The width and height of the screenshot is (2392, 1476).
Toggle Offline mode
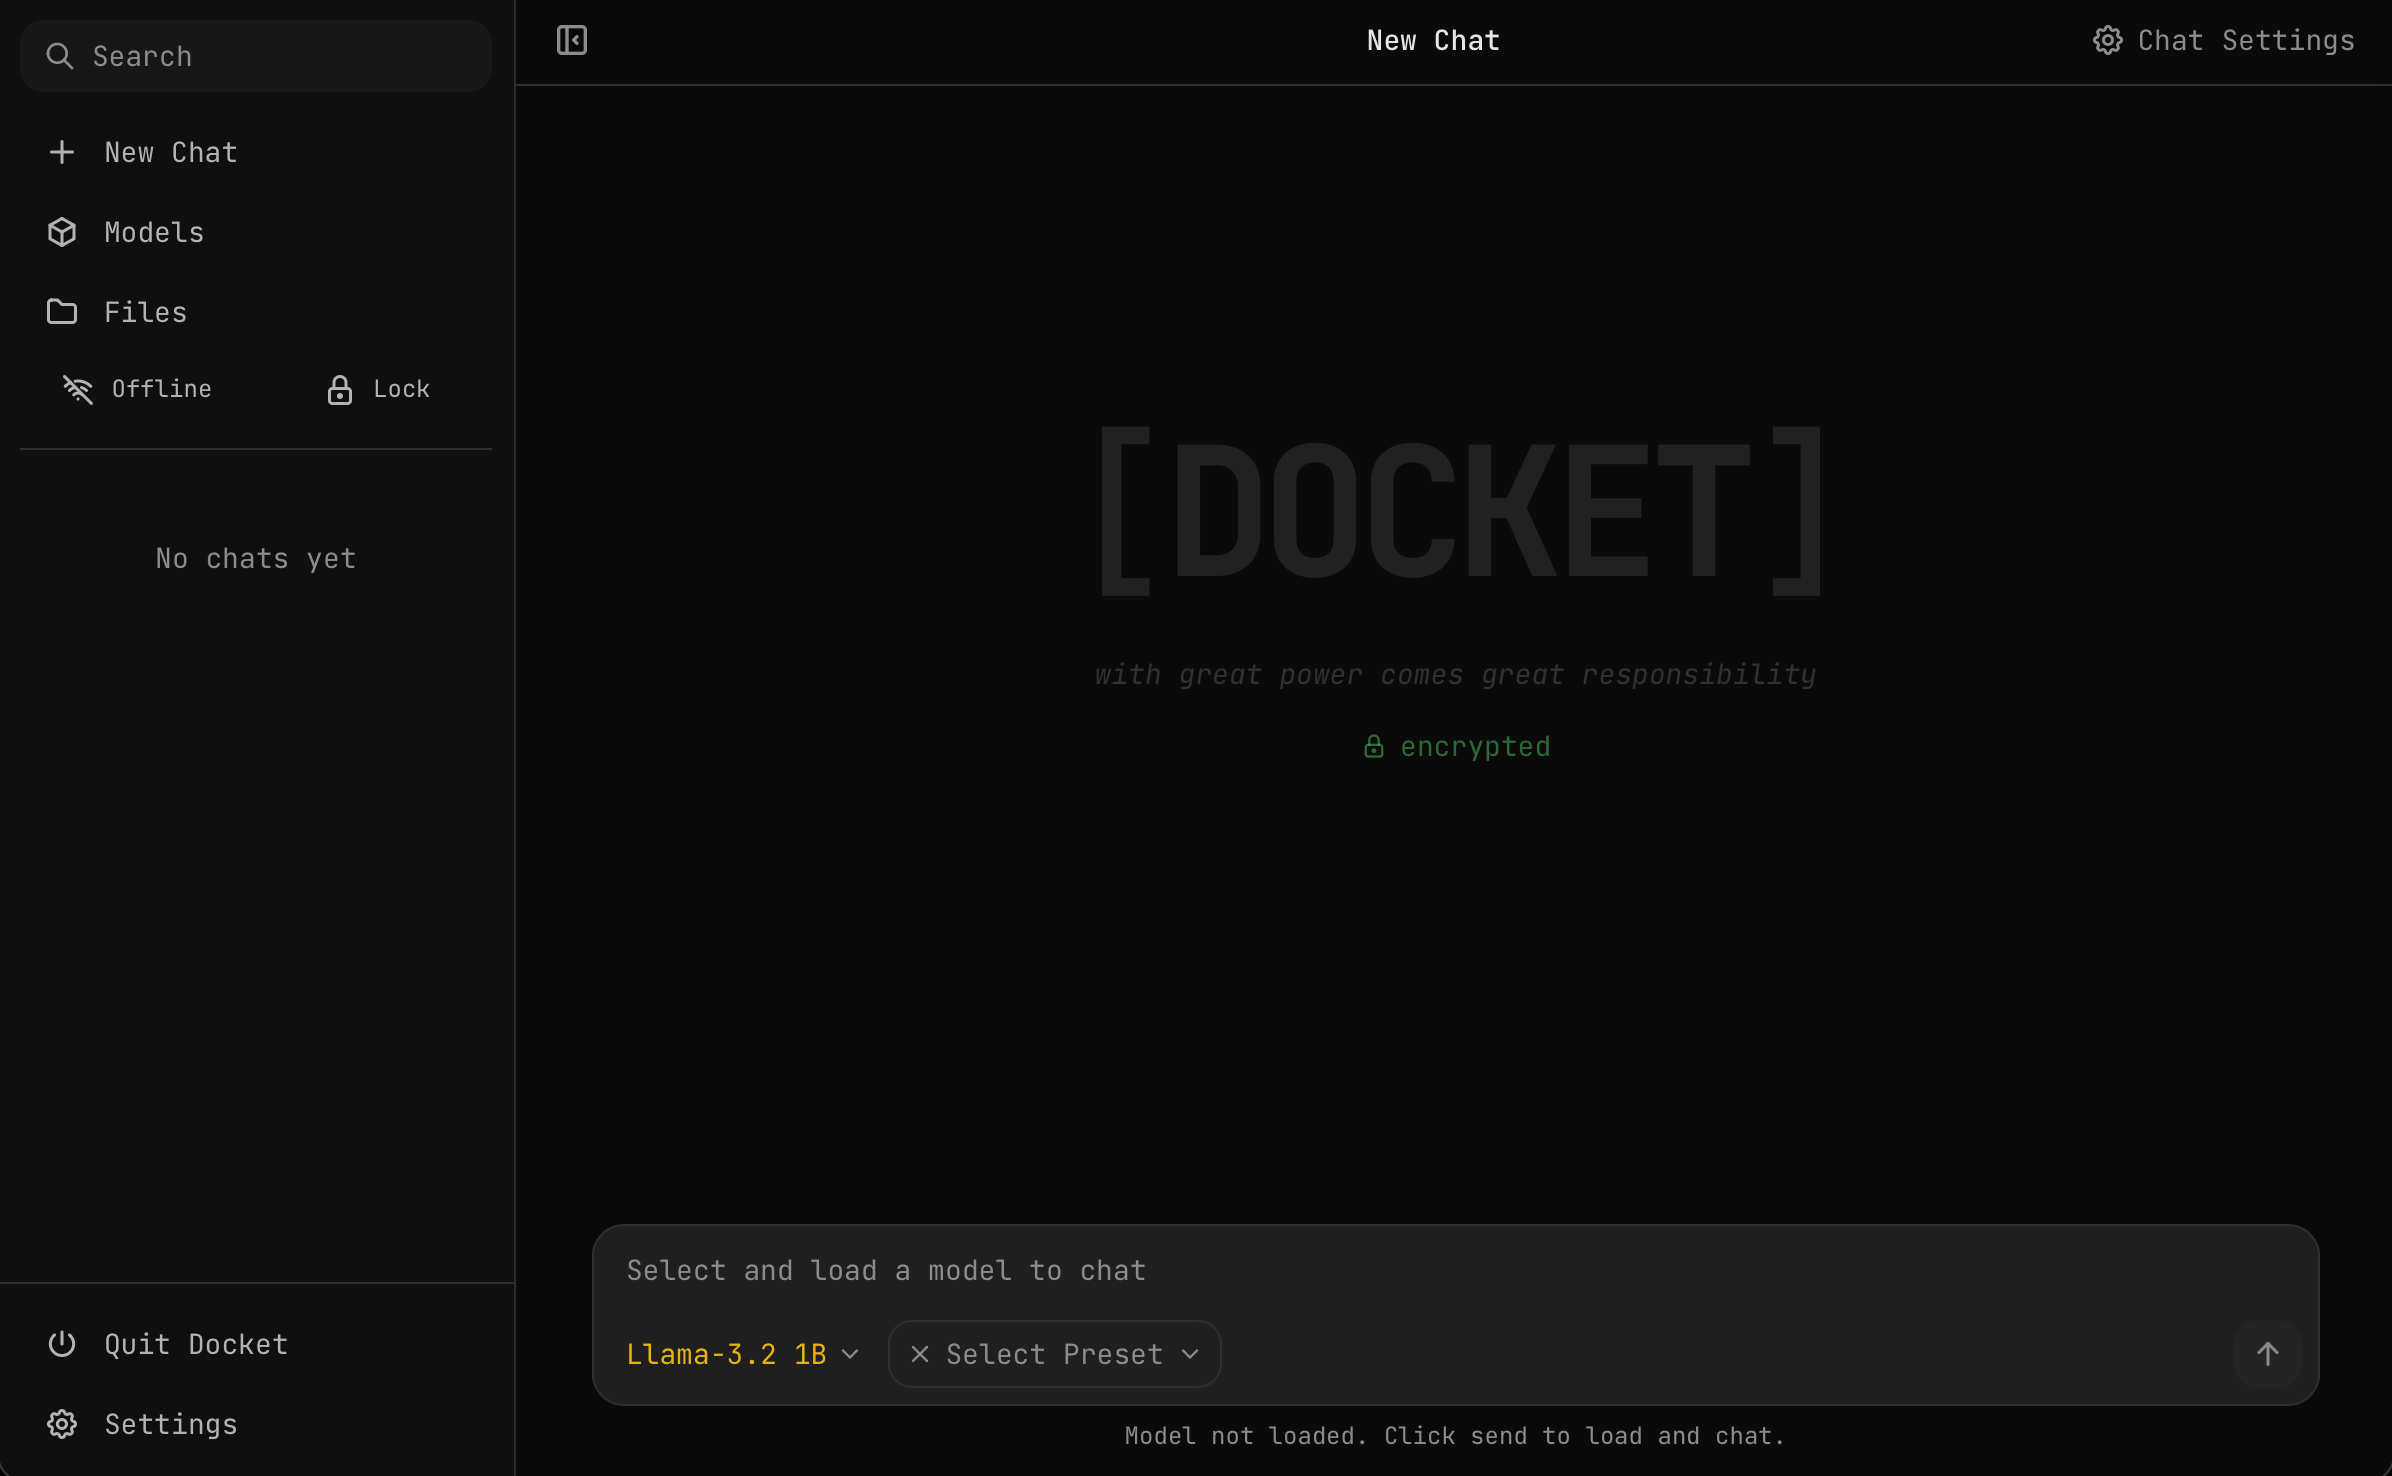(135, 389)
